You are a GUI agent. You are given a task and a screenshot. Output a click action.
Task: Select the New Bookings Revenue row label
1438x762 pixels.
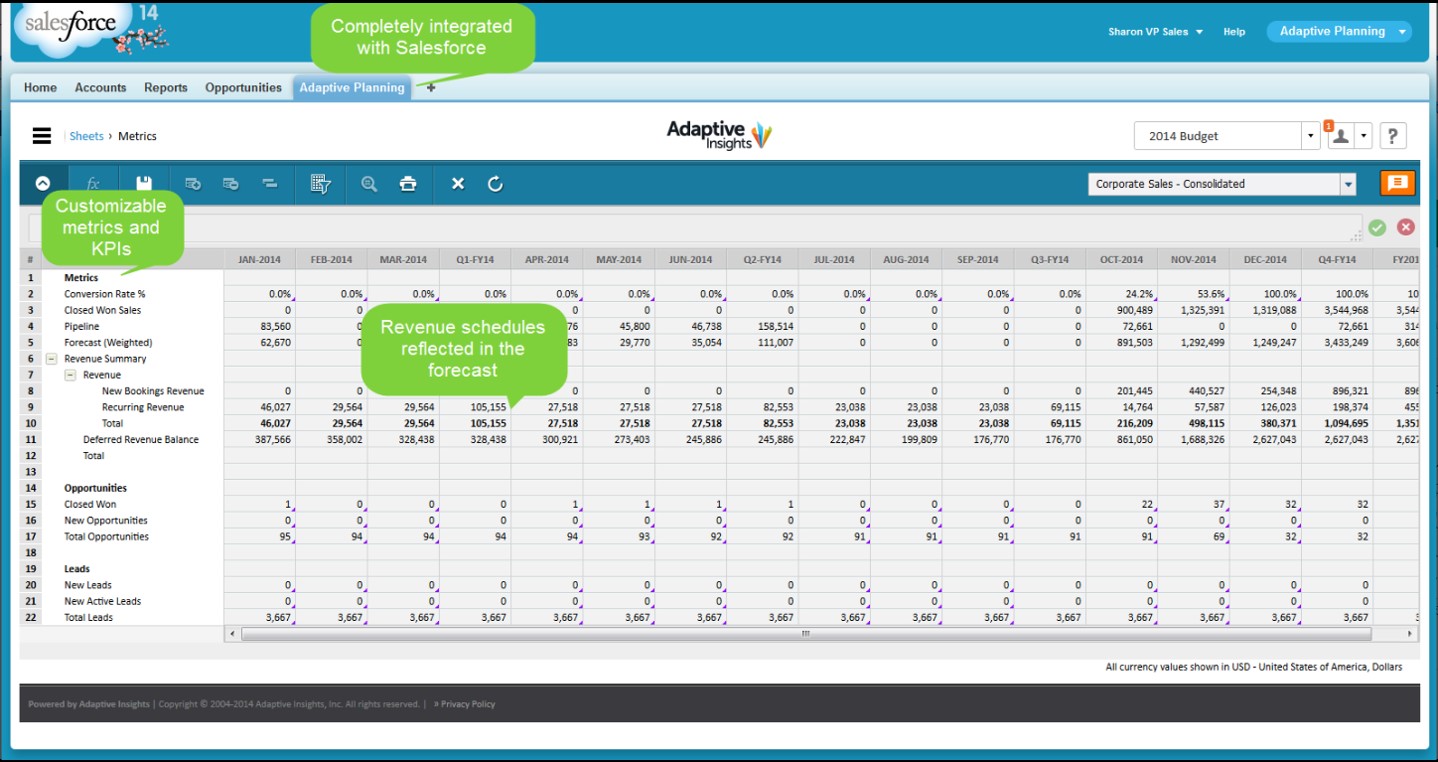click(153, 391)
